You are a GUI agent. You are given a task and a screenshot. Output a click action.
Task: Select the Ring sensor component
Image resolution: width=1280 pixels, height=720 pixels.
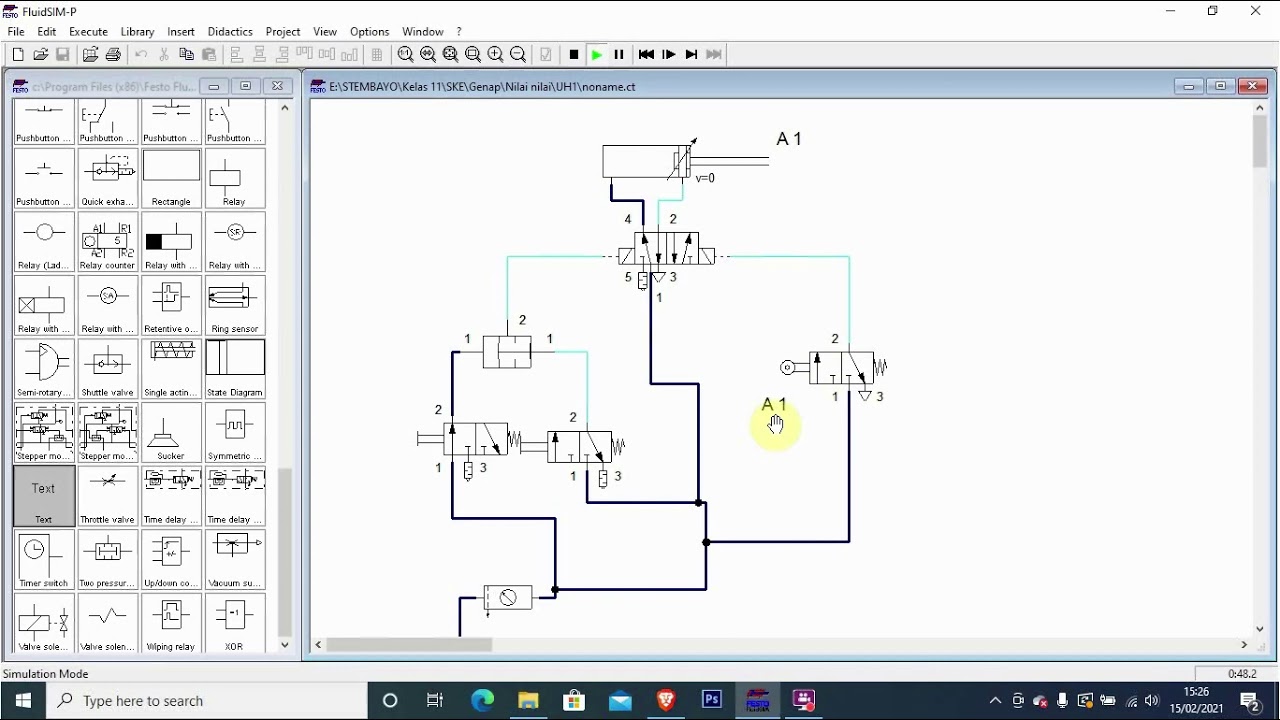click(x=234, y=306)
